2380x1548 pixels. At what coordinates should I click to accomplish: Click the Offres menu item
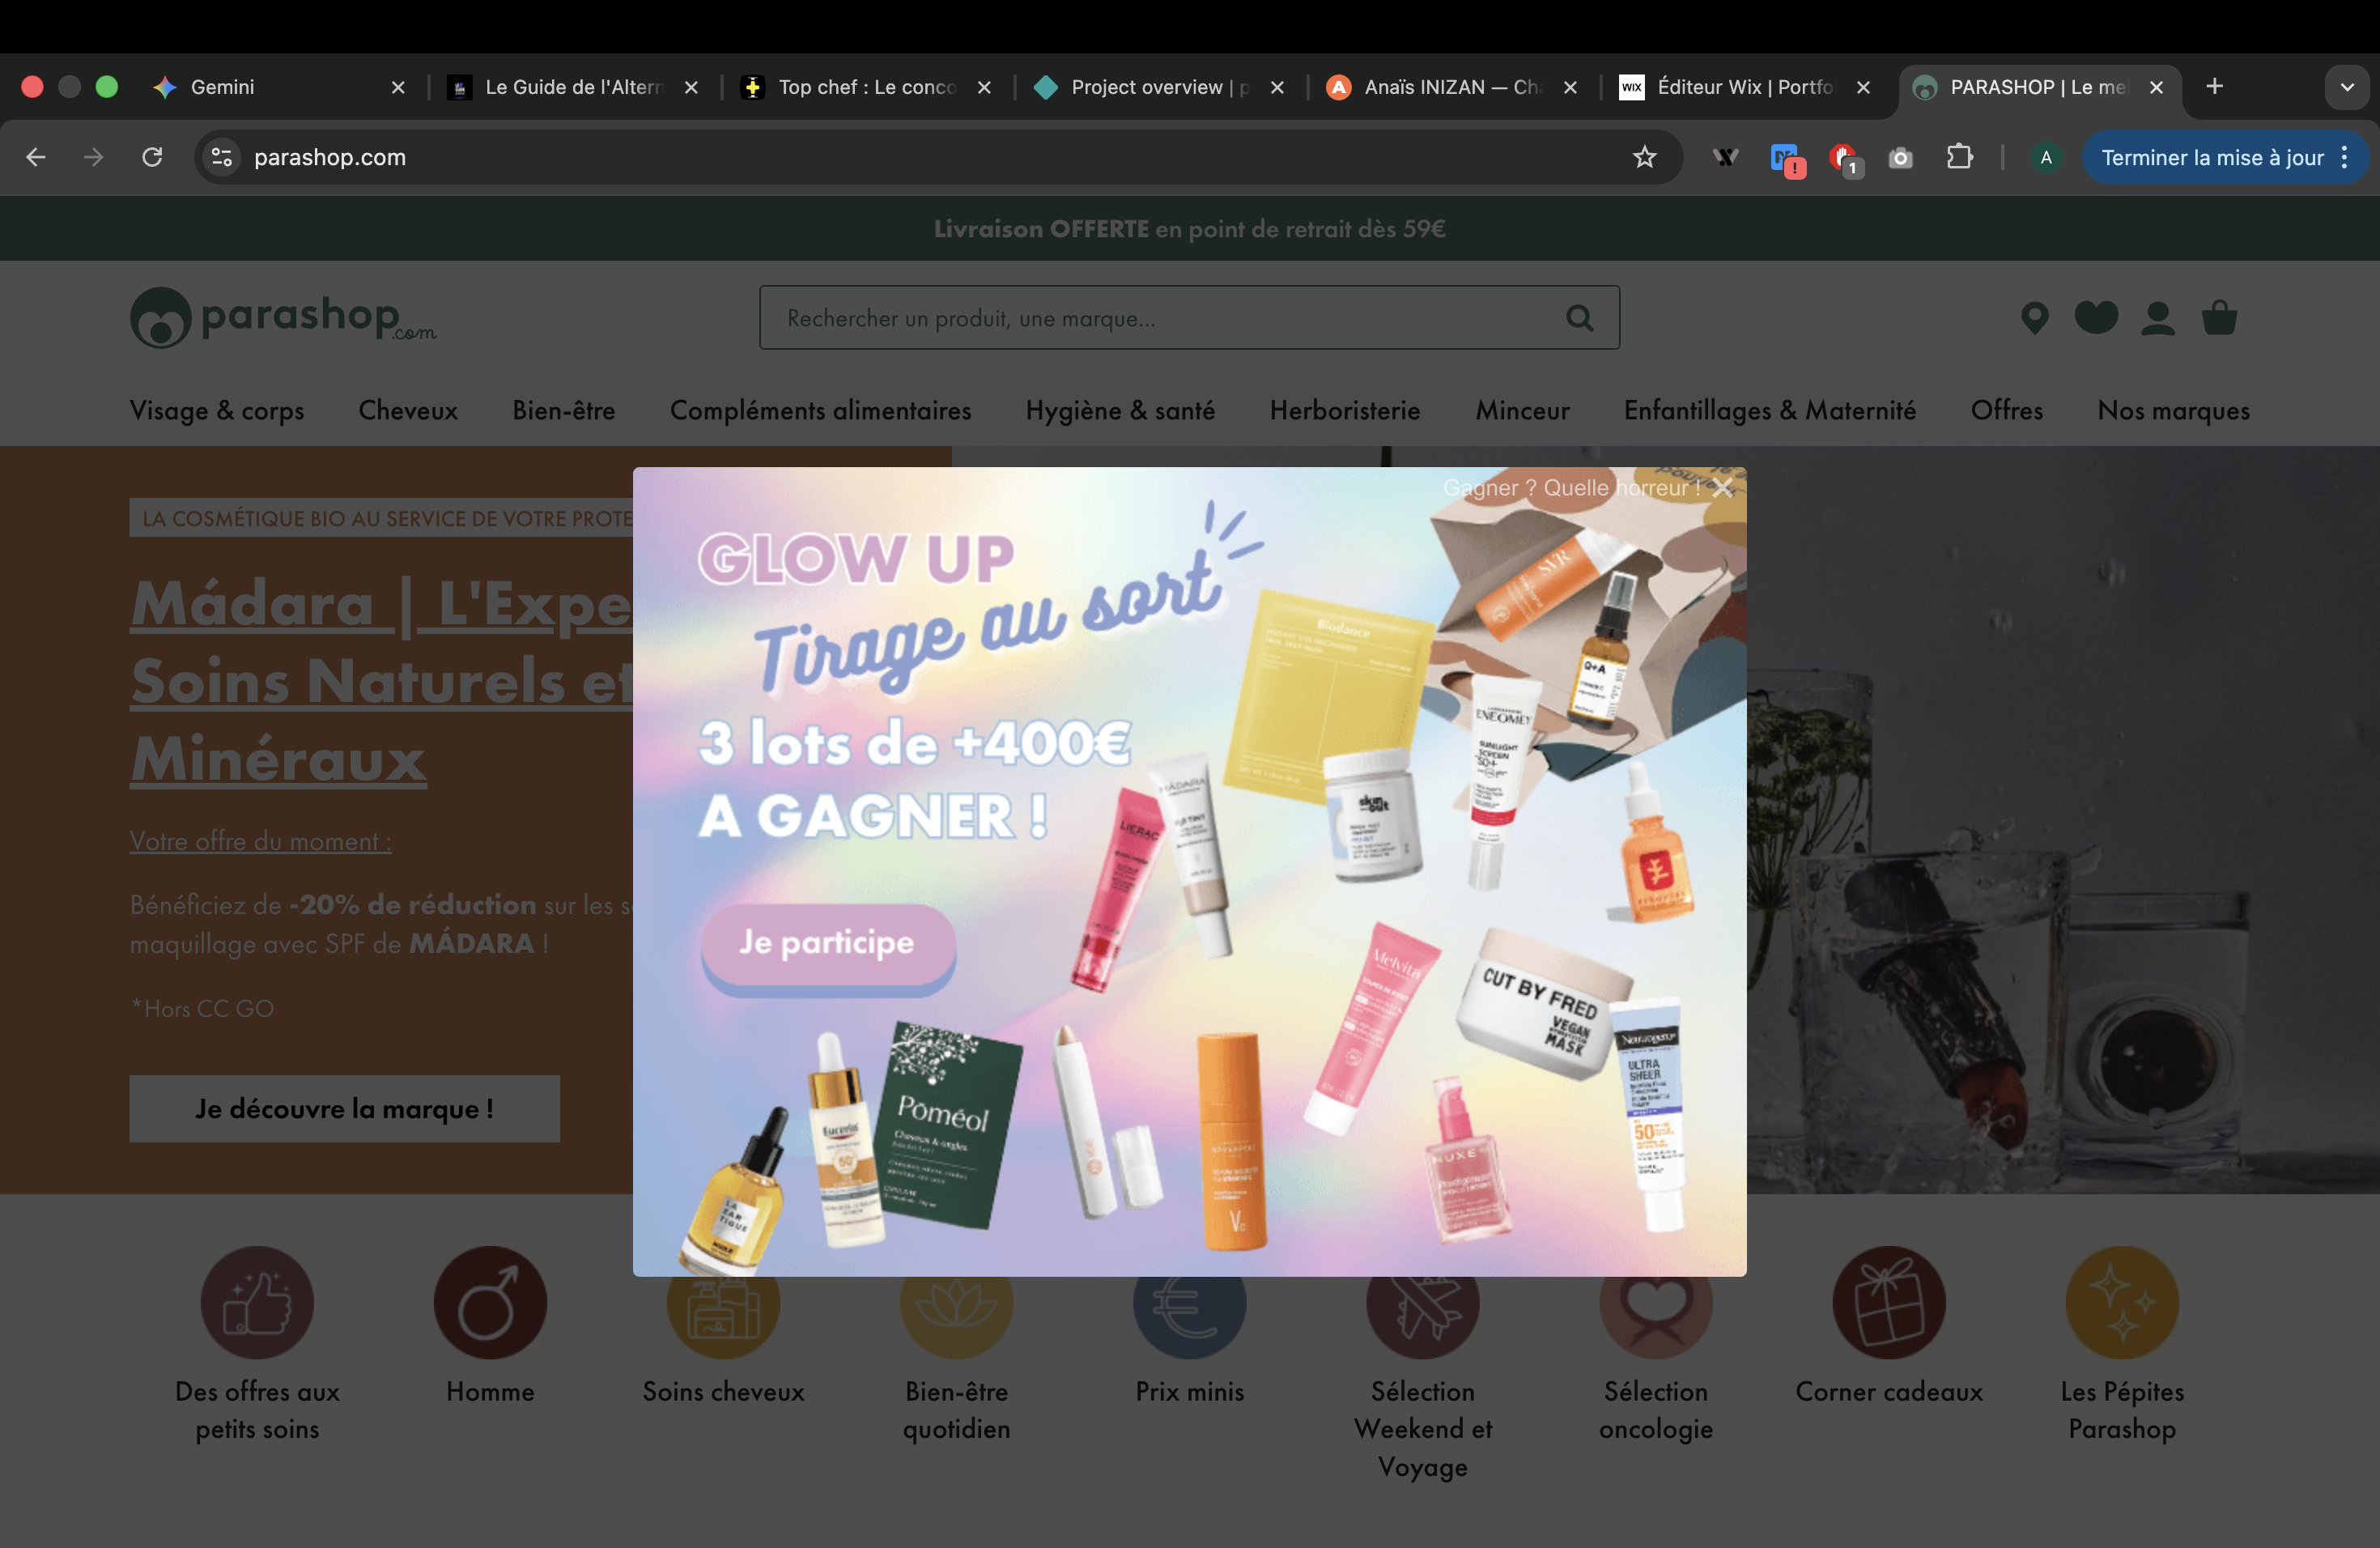point(2006,410)
